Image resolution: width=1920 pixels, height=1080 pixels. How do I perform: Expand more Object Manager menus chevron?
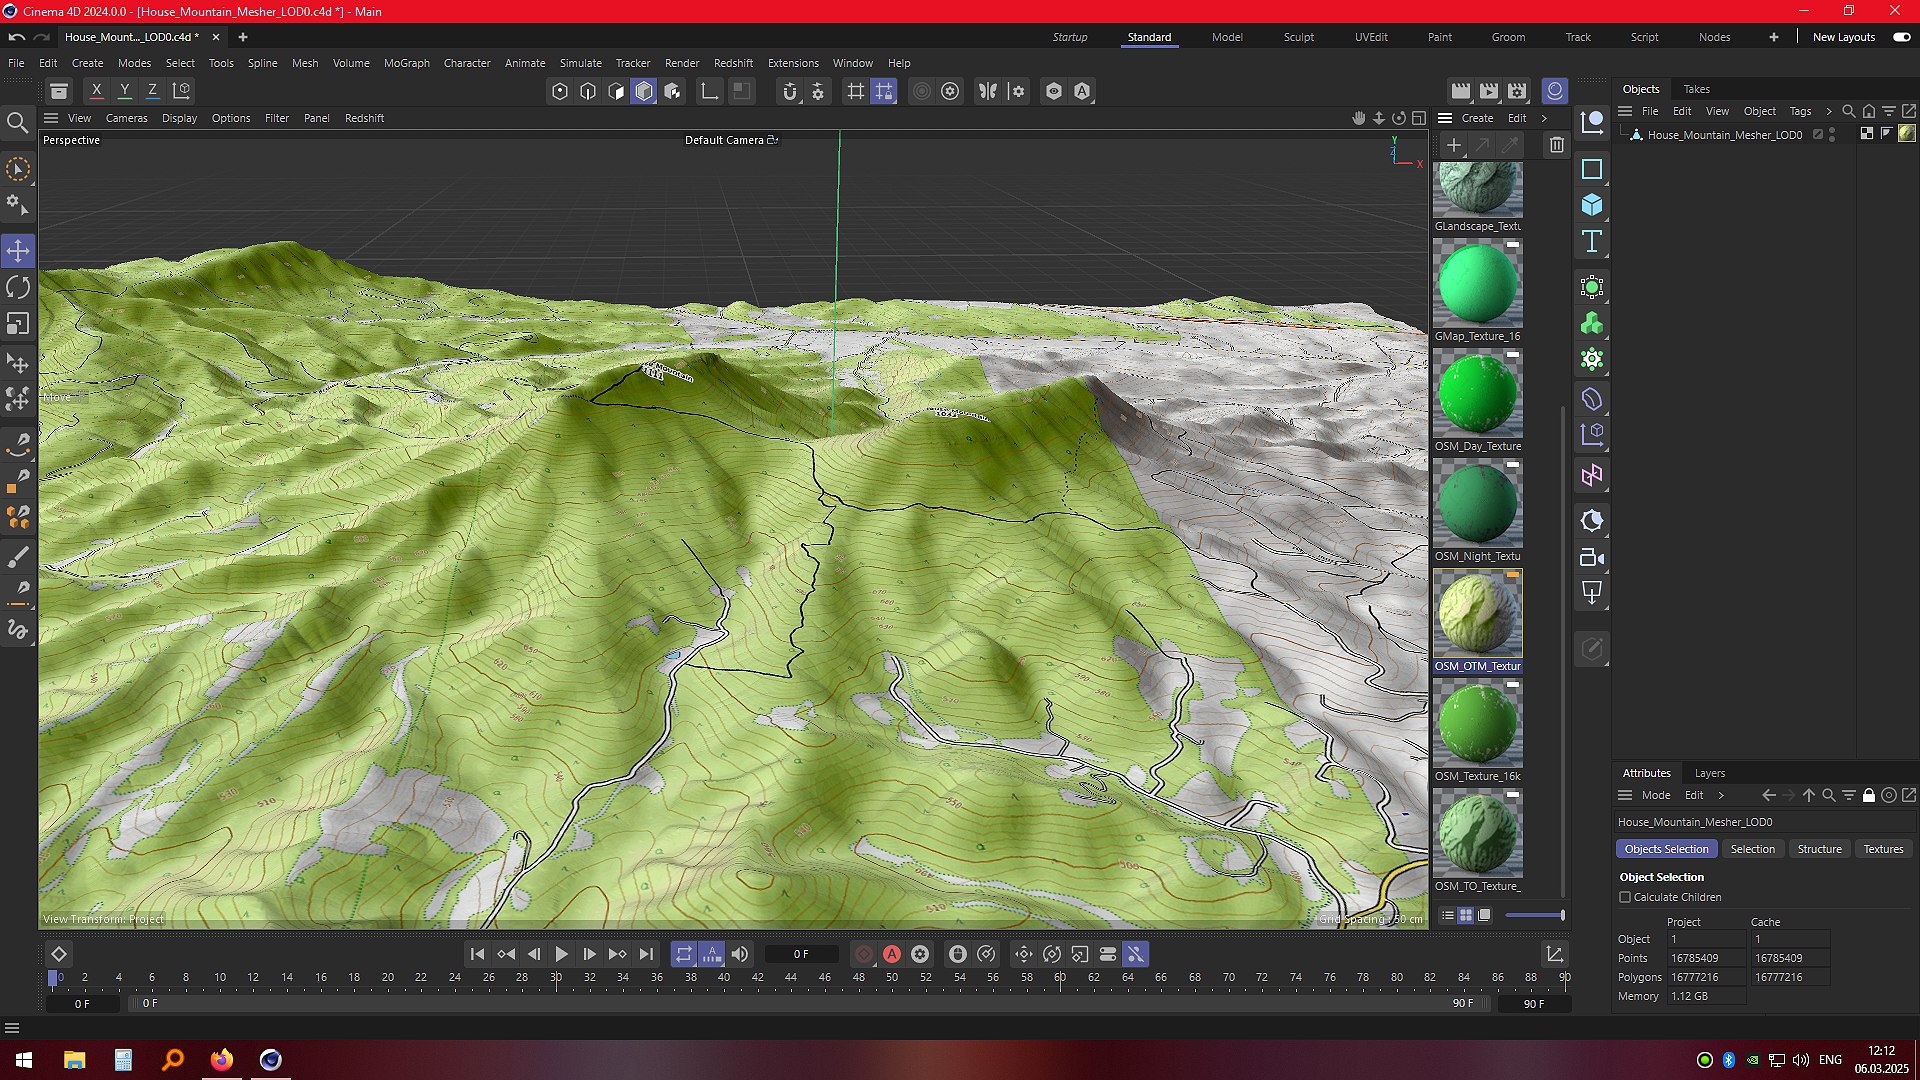pyautogui.click(x=1829, y=111)
